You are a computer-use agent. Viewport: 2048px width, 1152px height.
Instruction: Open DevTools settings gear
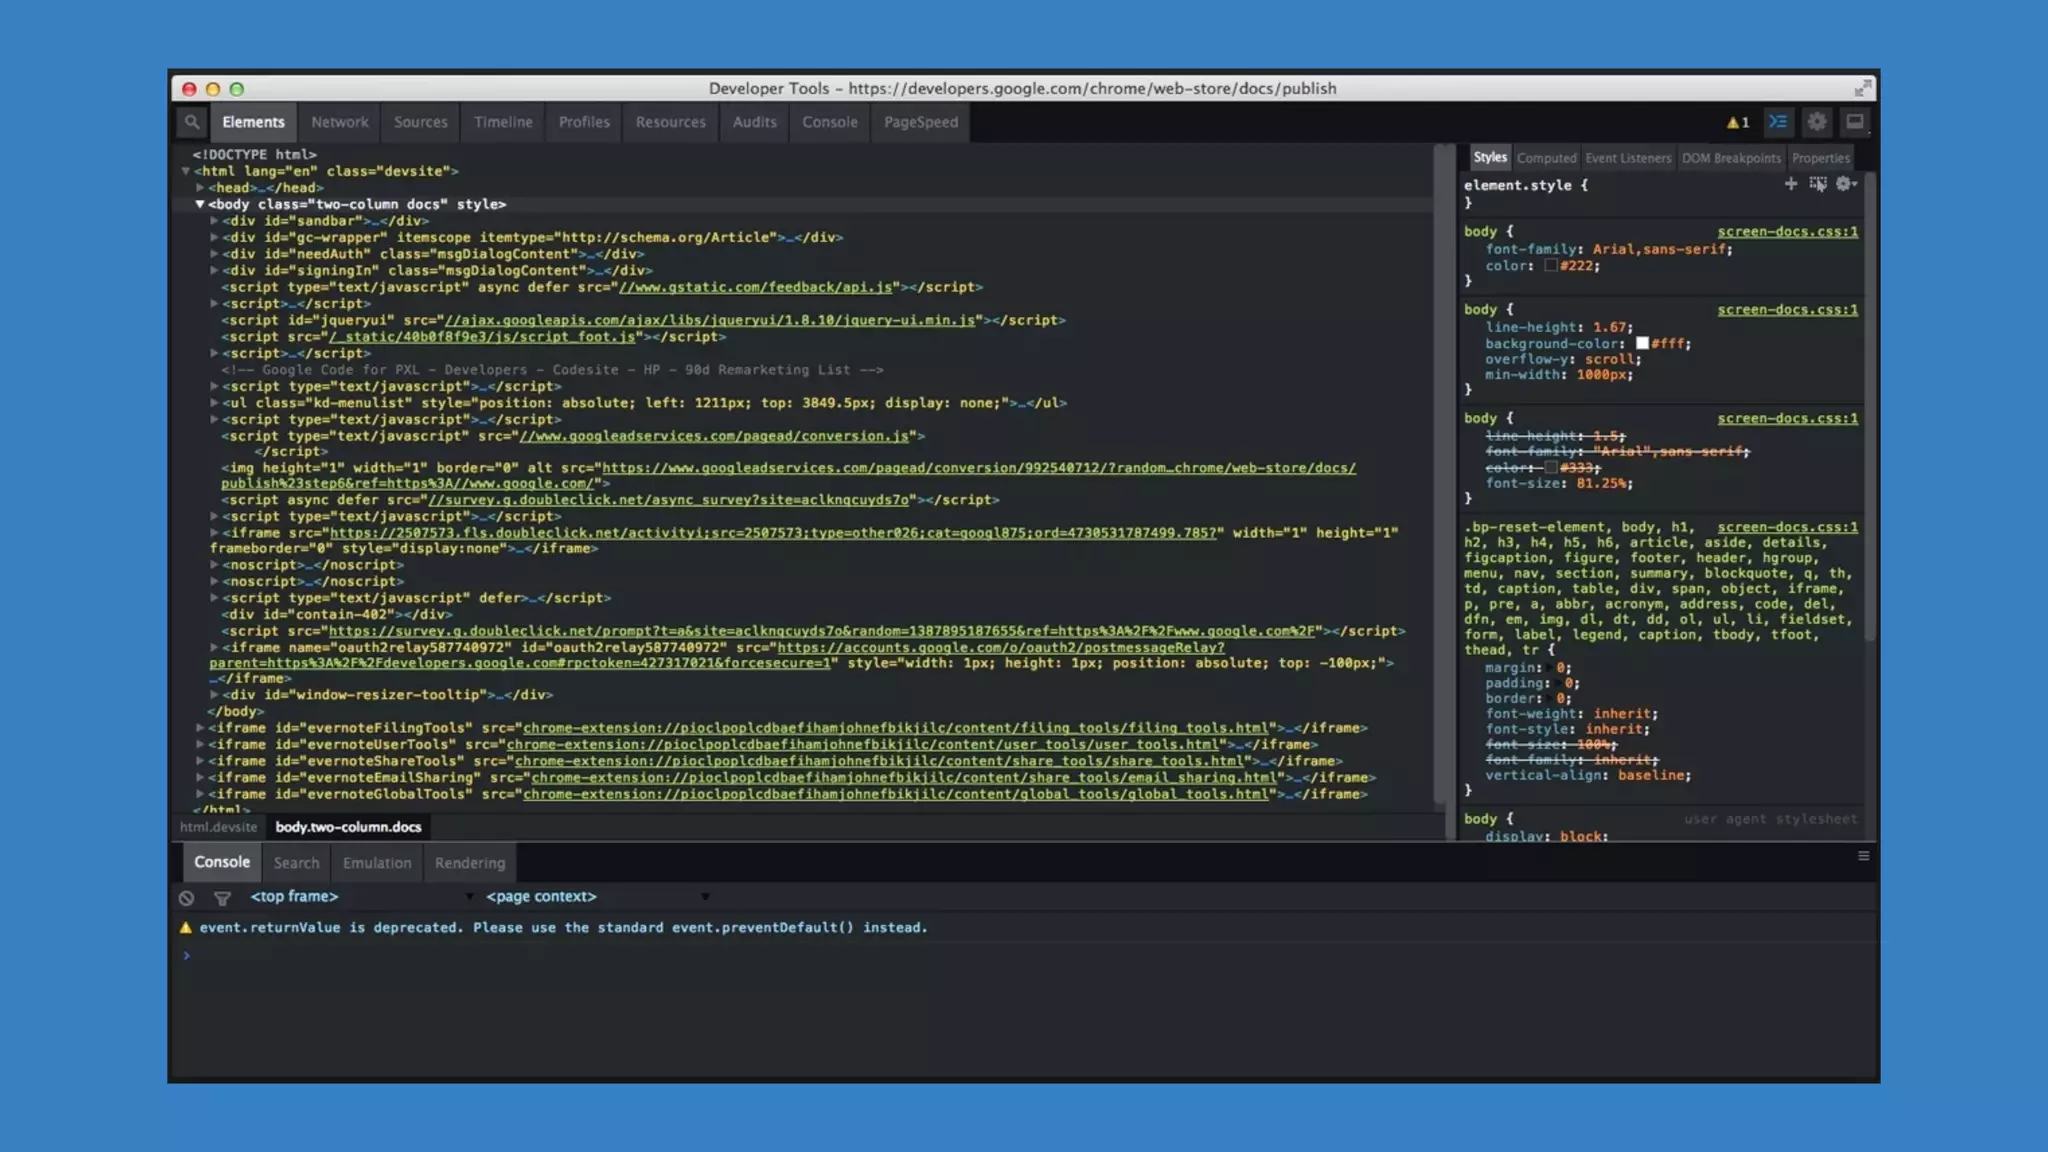click(x=1817, y=122)
